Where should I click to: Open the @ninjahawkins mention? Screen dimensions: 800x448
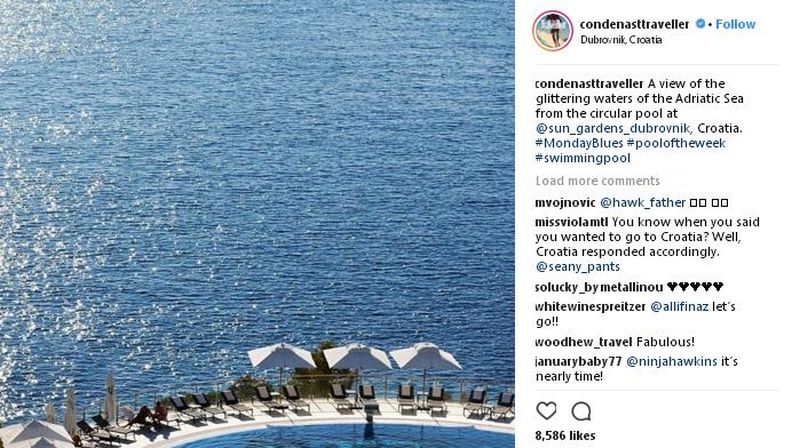671,361
